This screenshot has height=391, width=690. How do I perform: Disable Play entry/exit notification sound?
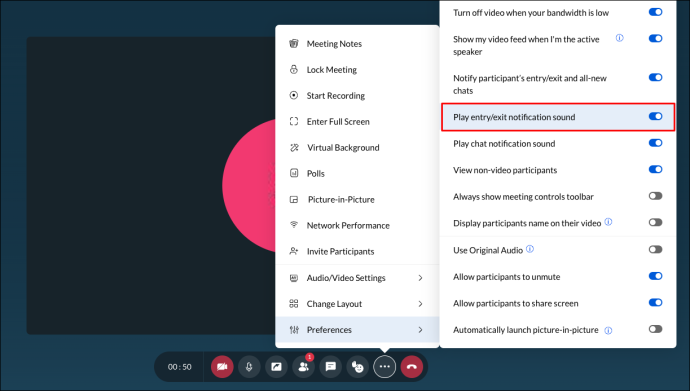click(655, 116)
